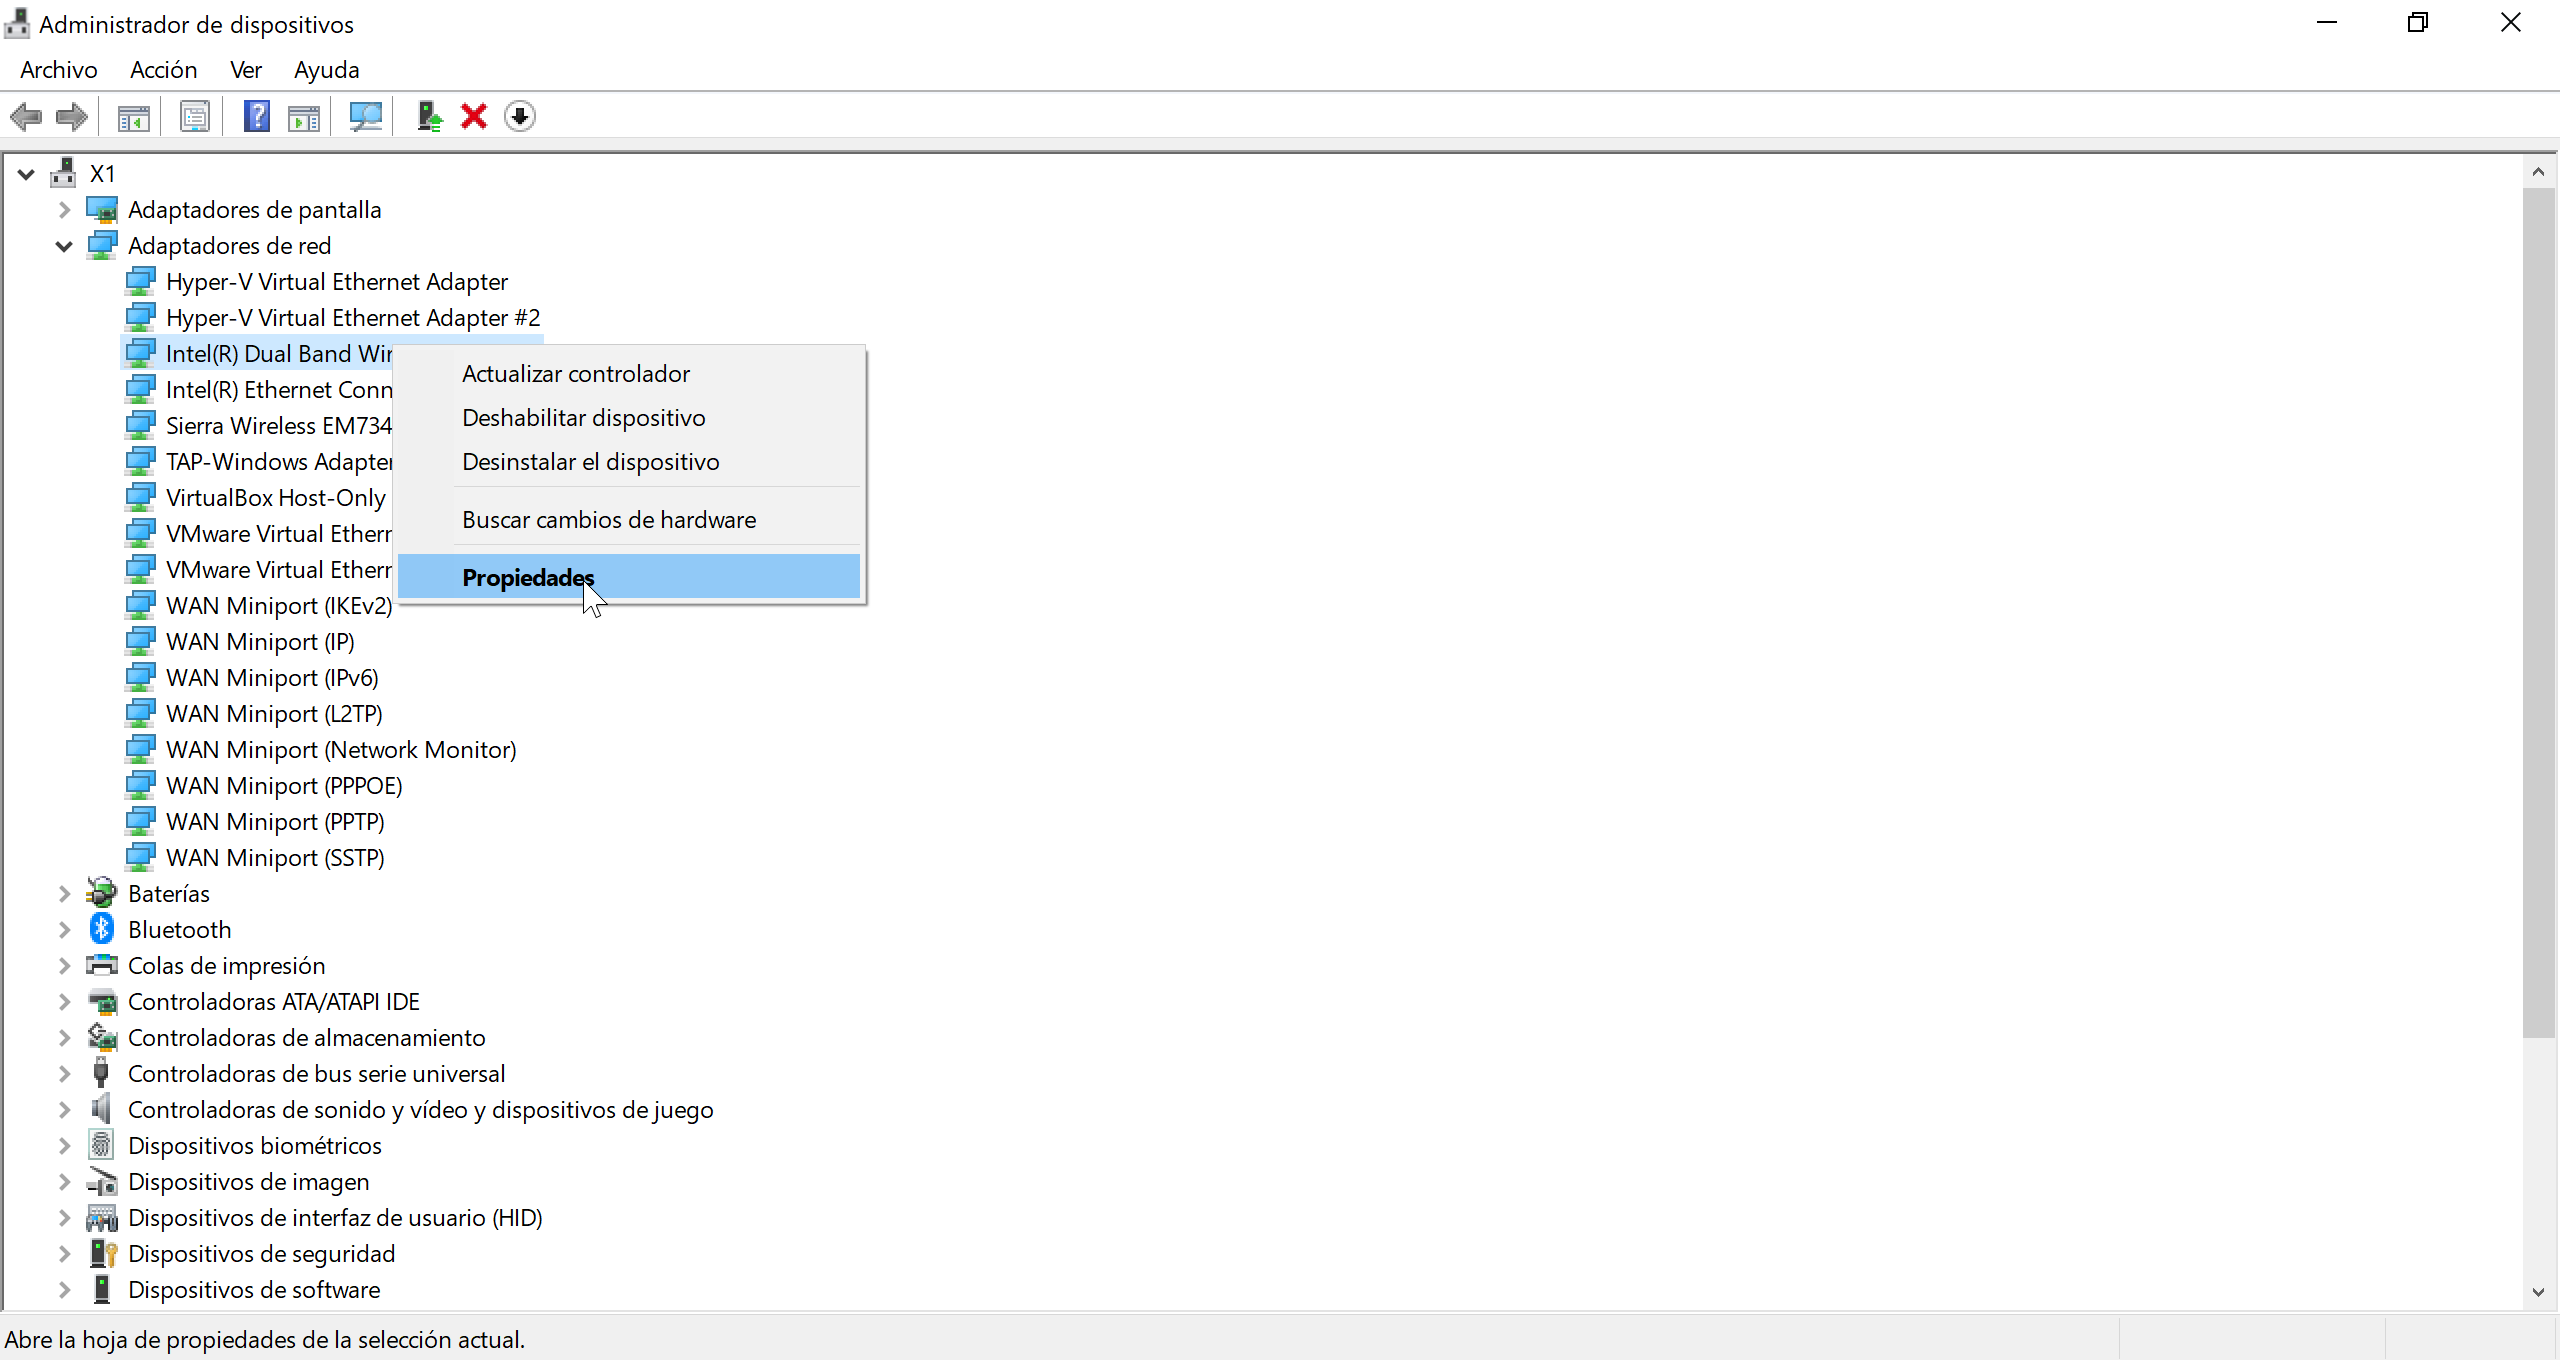Expand Dispositivos de seguridad category
This screenshot has height=1360, width=2560.
point(64,1254)
